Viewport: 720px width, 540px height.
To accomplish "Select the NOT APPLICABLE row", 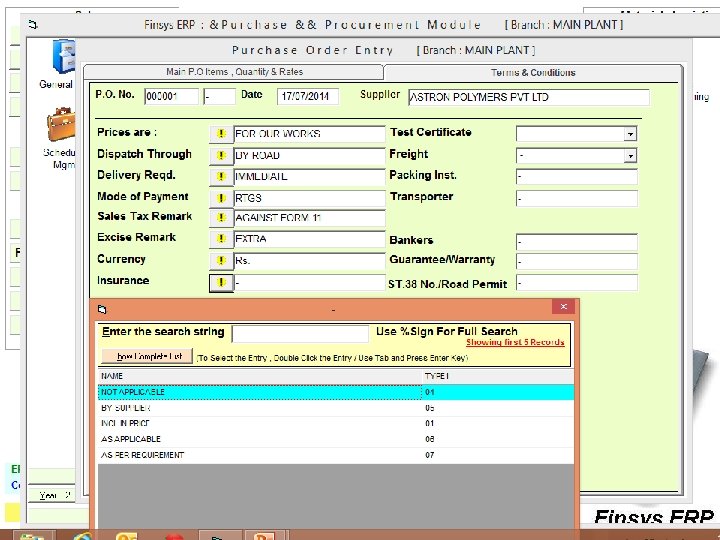I will click(x=336, y=392).
